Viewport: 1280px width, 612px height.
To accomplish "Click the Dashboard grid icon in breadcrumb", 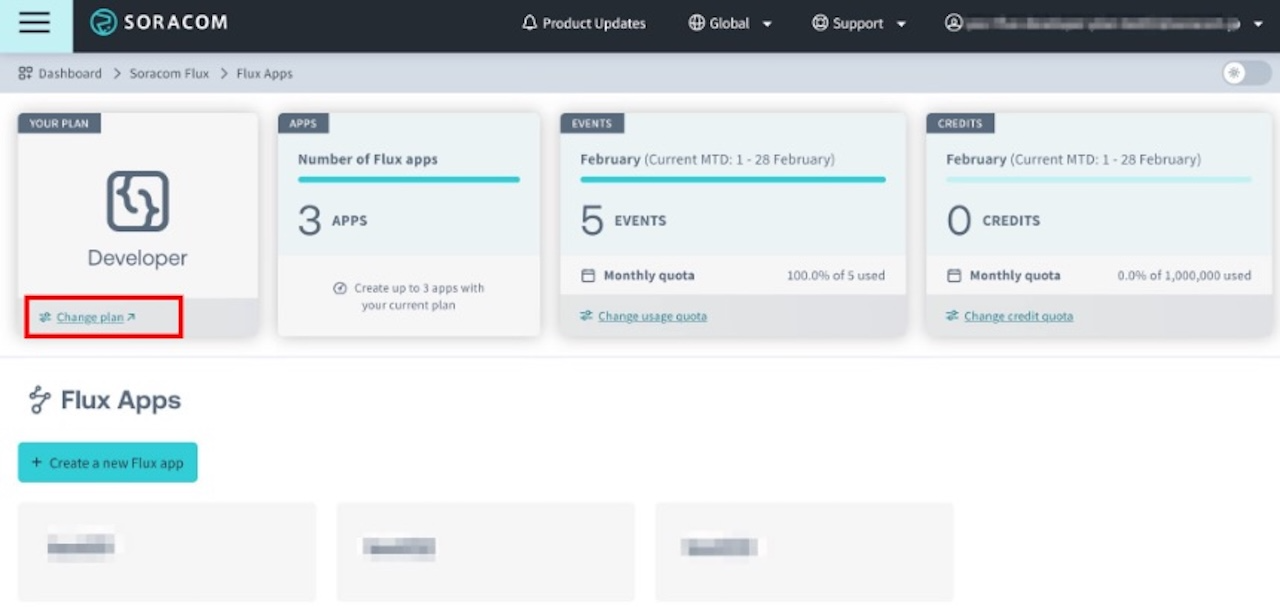I will coord(26,73).
